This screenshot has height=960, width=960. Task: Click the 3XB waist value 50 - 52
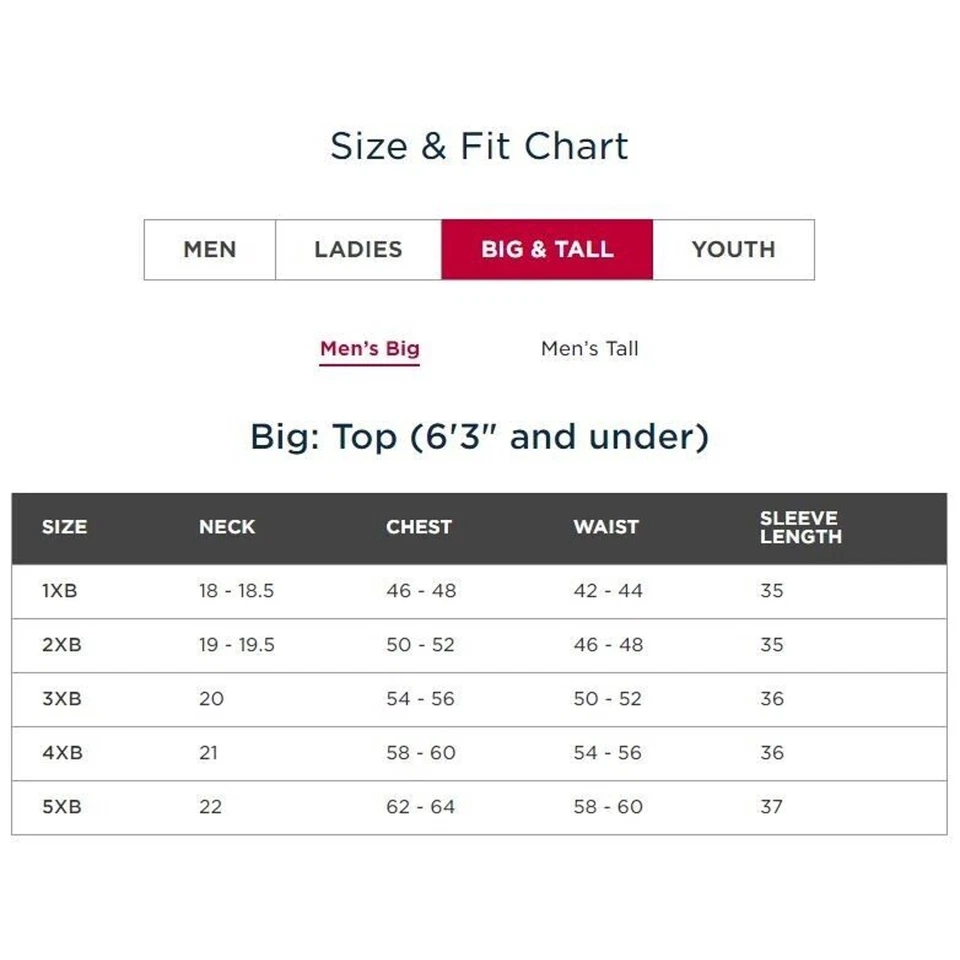(x=608, y=699)
